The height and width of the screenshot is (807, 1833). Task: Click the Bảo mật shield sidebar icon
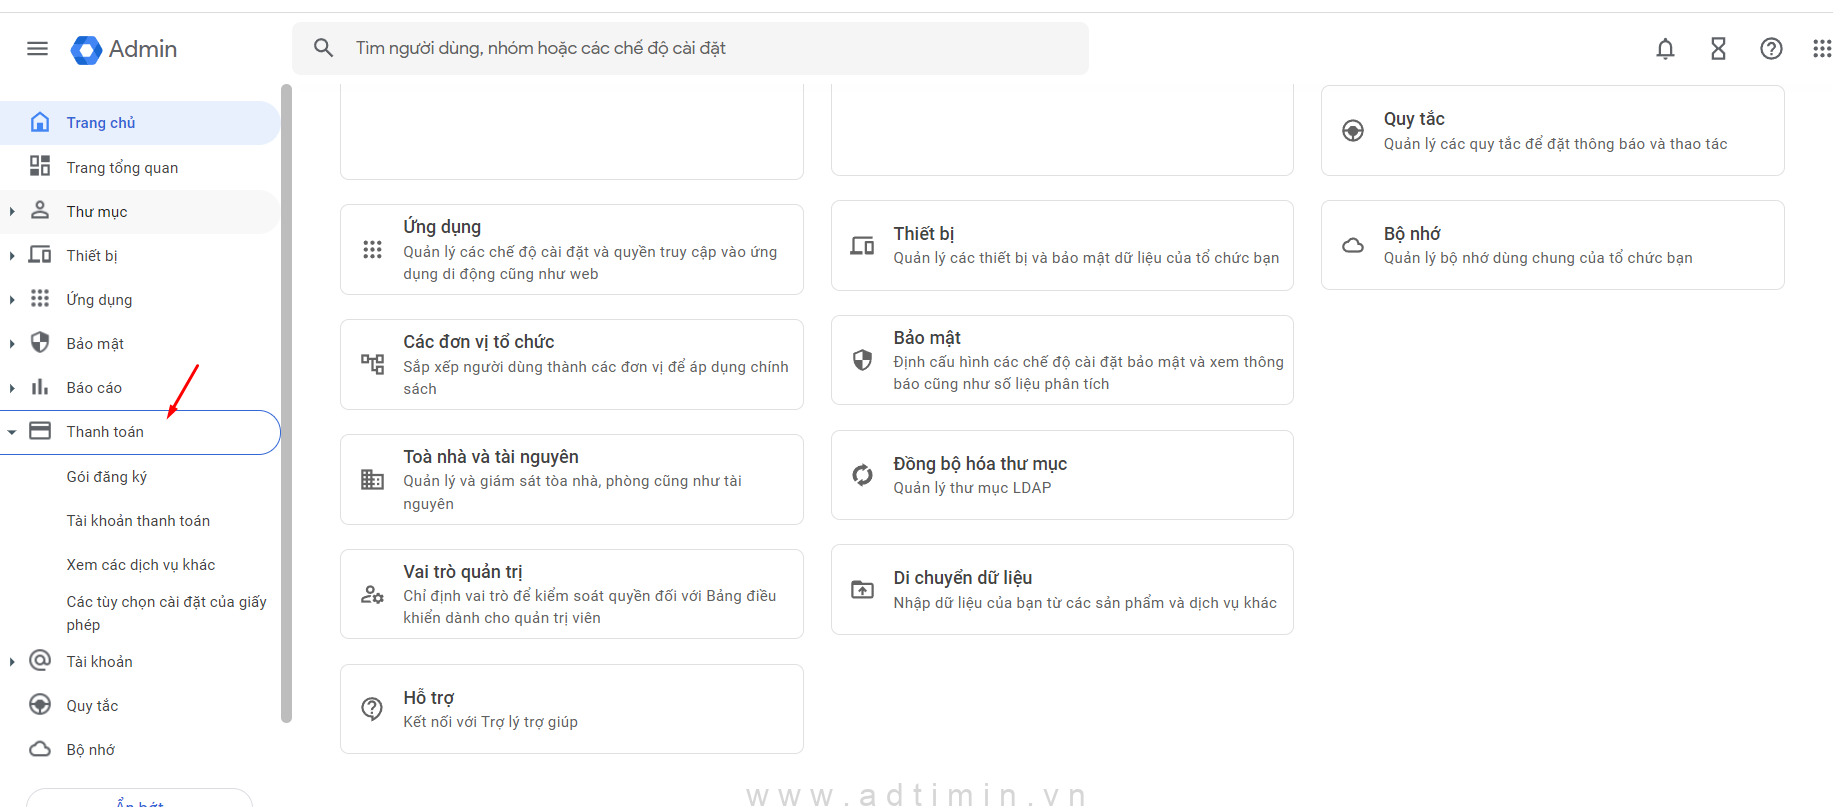(40, 342)
